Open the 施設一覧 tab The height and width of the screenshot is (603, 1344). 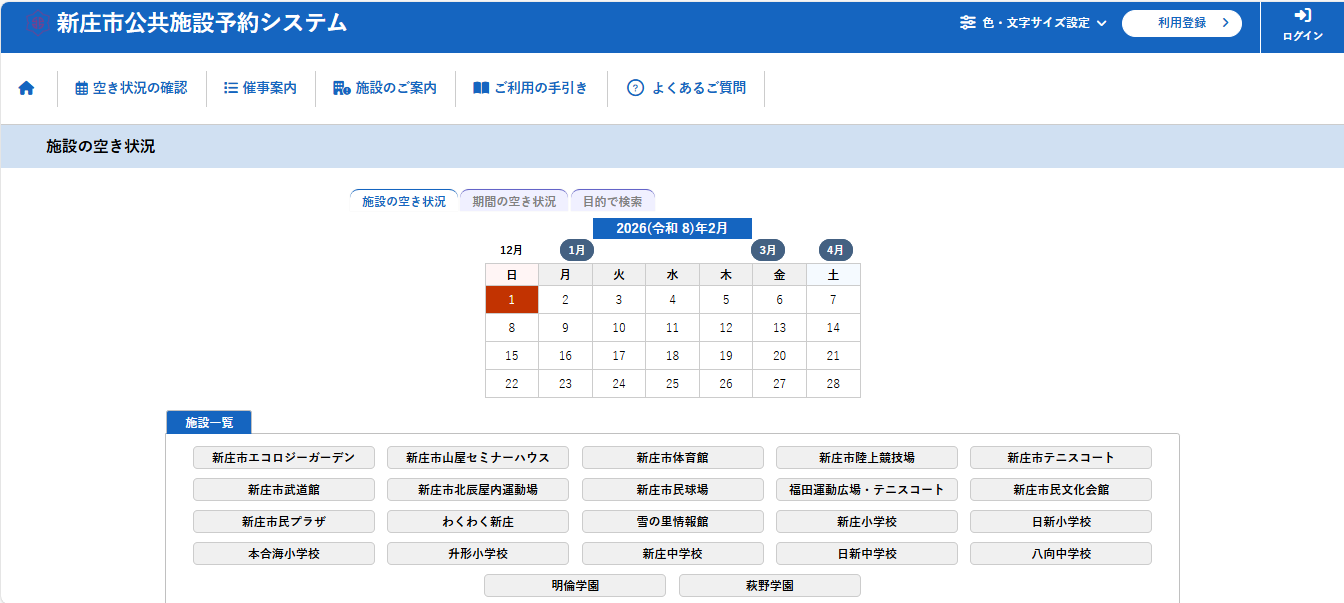click(x=209, y=423)
